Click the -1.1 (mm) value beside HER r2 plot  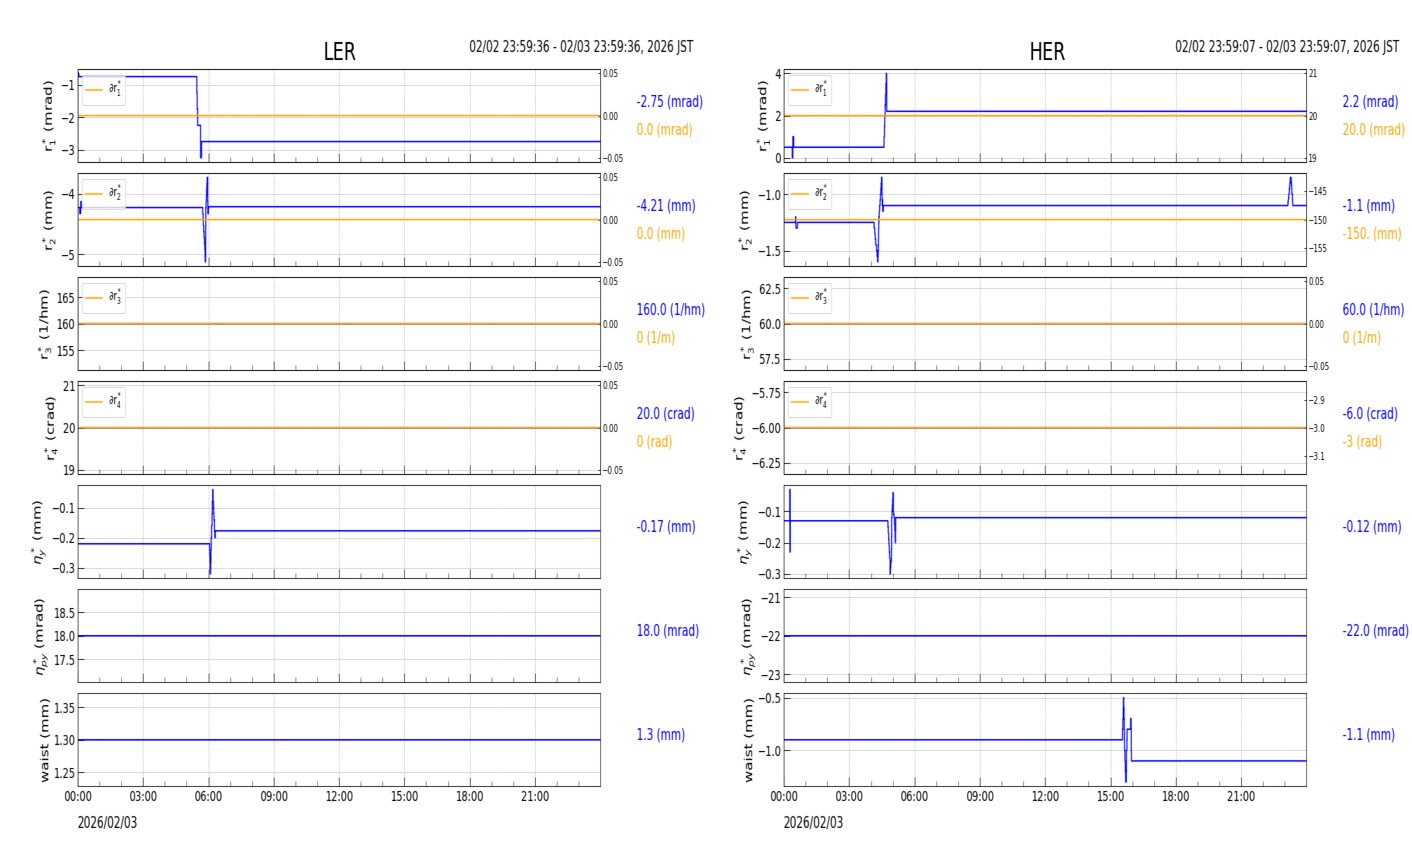(1368, 206)
